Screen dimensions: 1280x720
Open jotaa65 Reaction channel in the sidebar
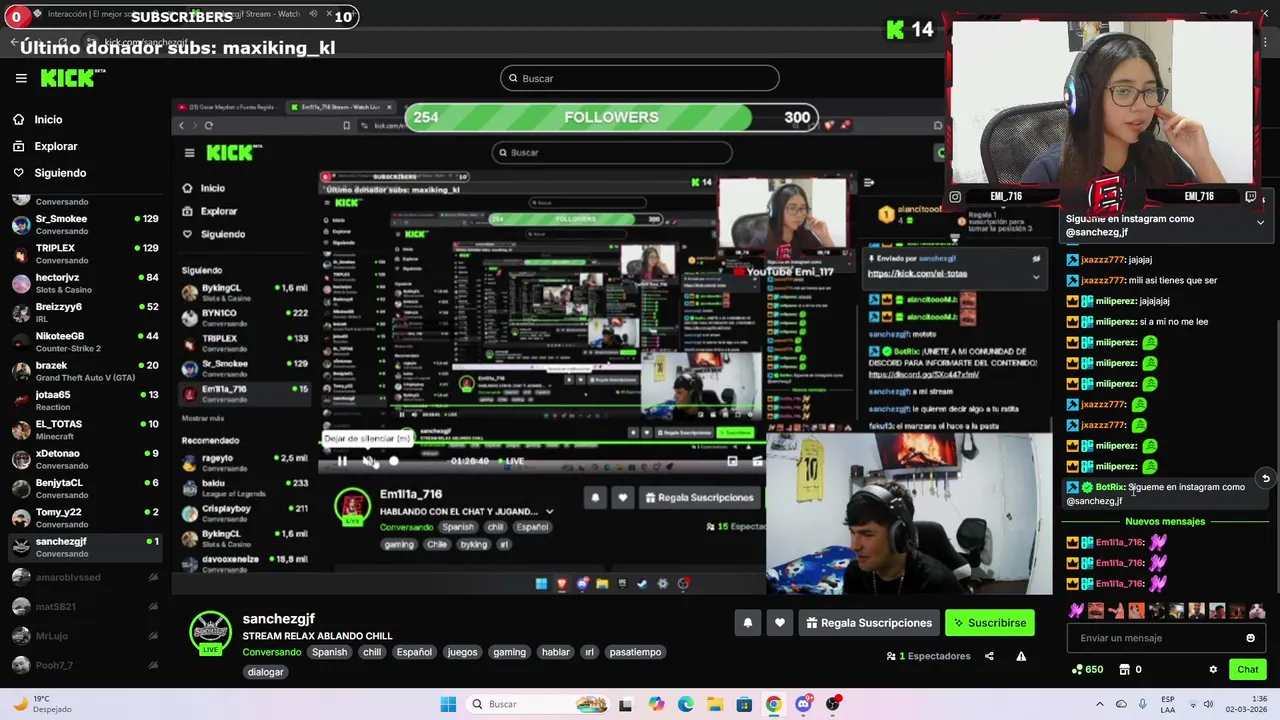coord(85,400)
